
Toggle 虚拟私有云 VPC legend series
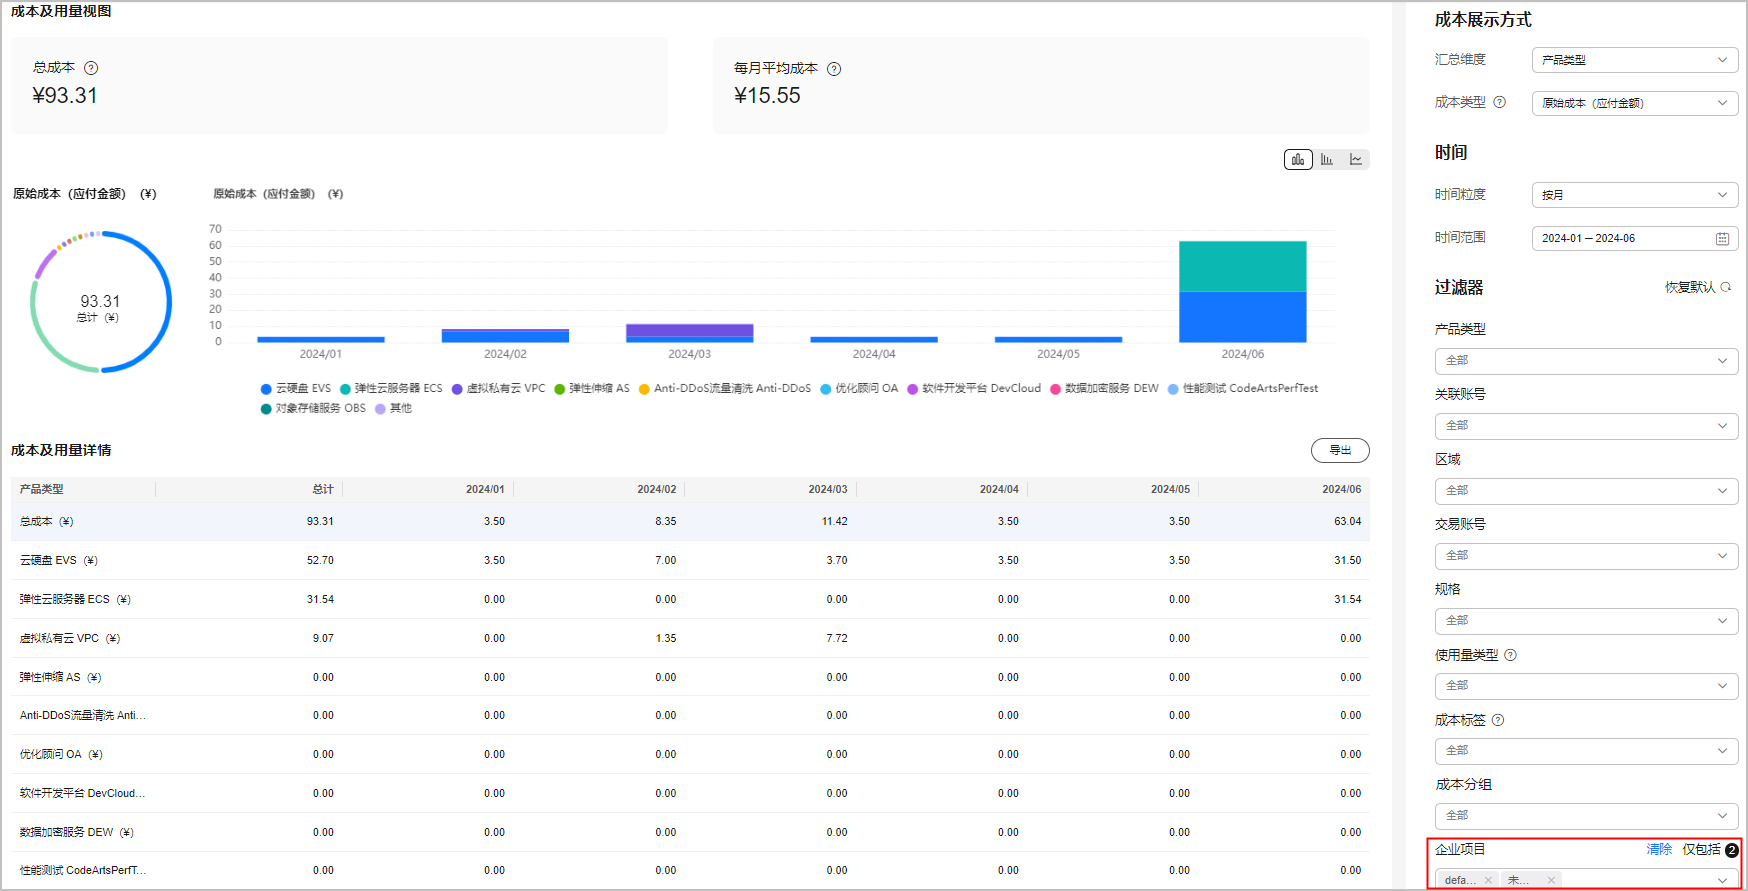pyautogui.click(x=498, y=389)
